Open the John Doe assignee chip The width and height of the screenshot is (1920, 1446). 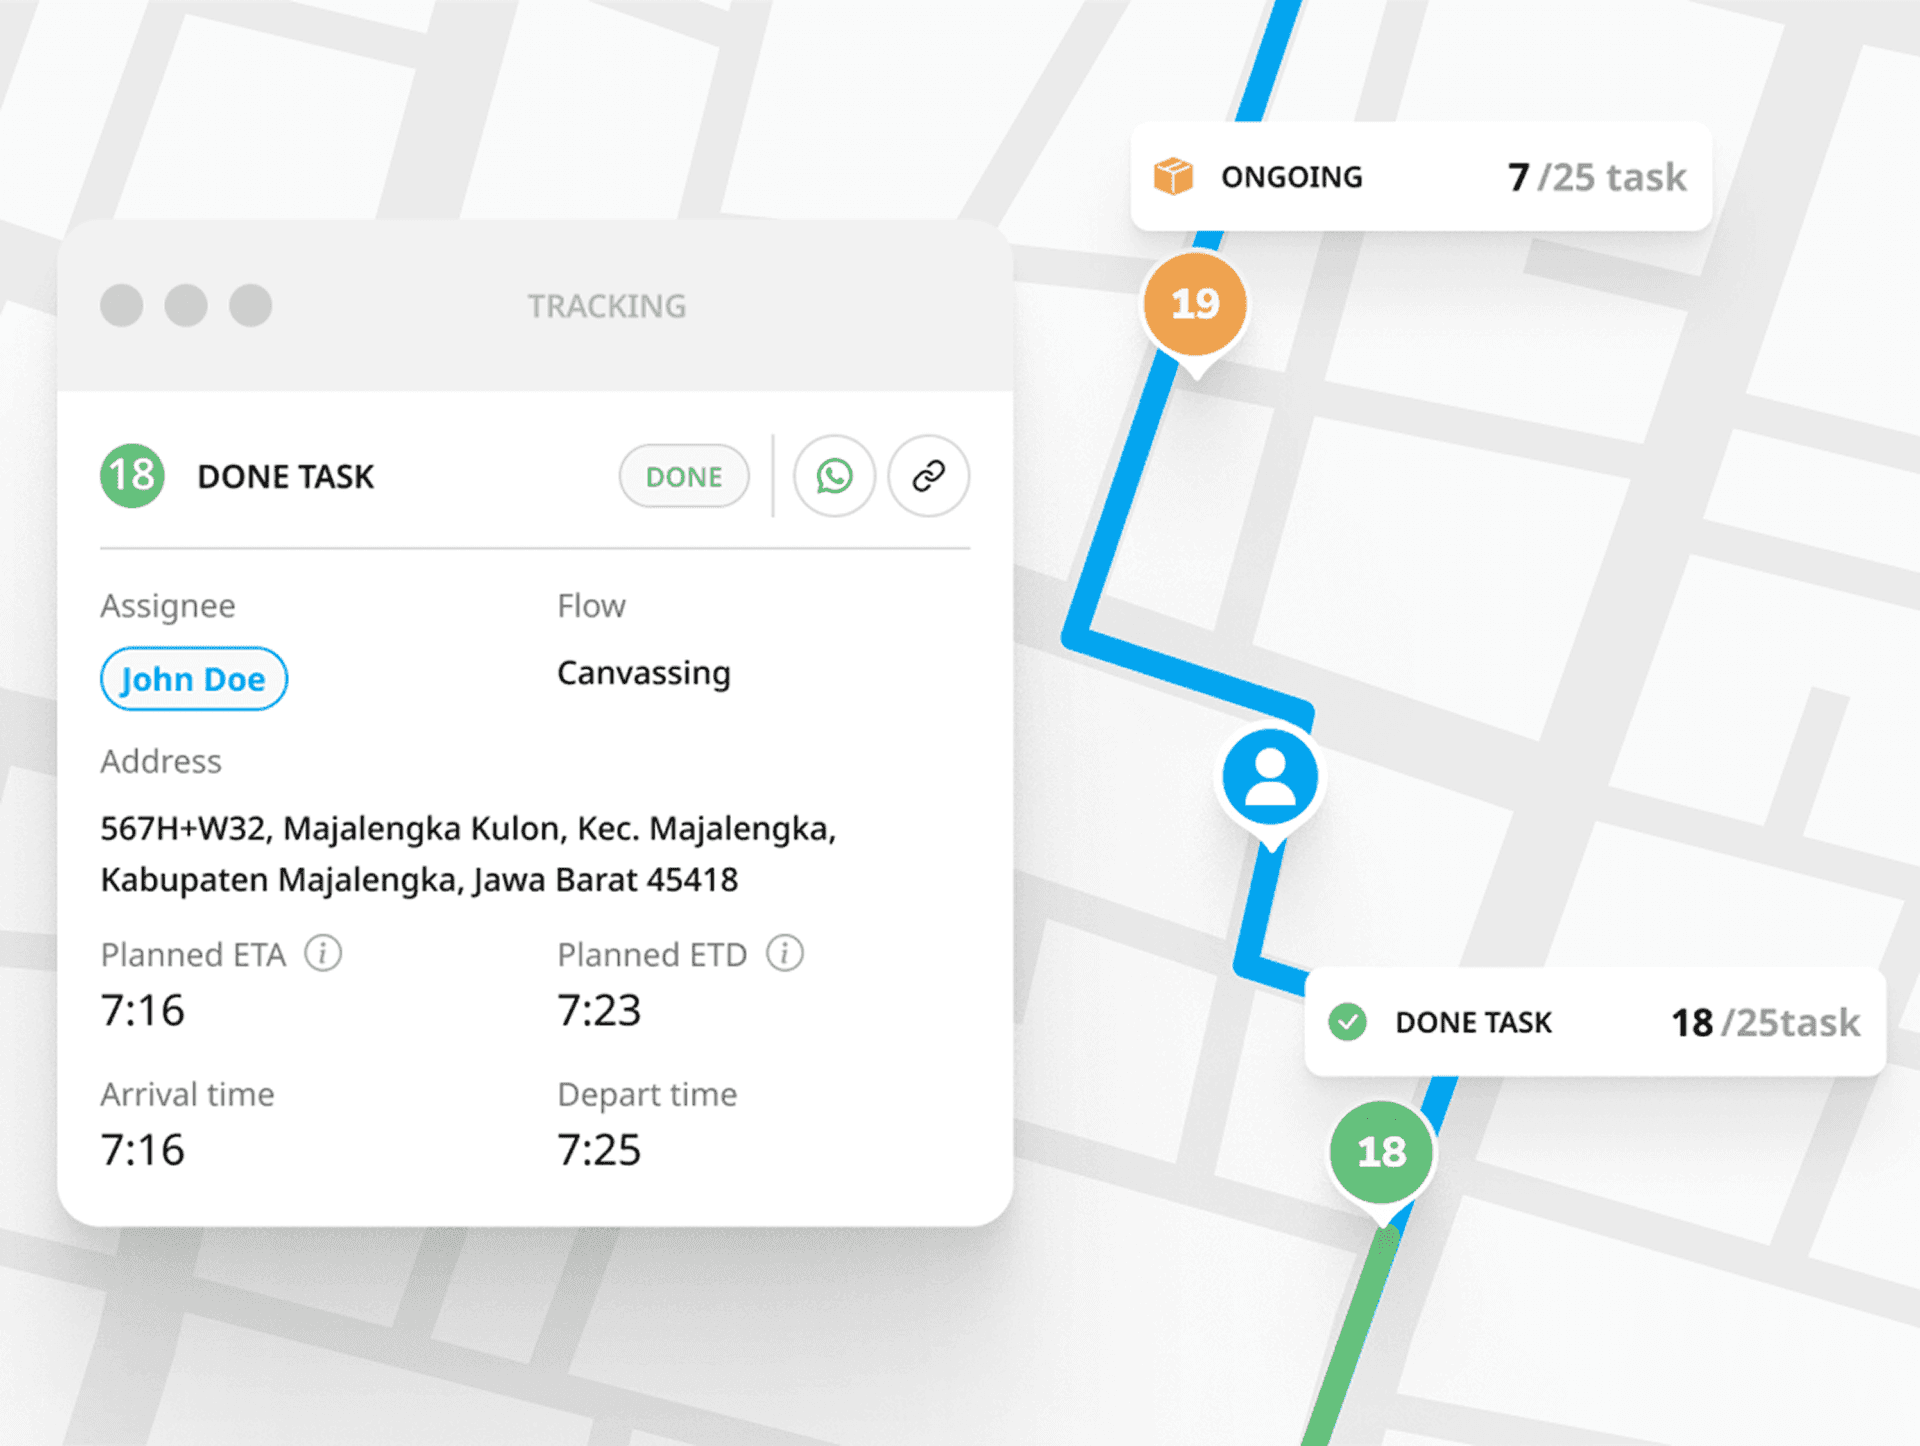pos(194,679)
